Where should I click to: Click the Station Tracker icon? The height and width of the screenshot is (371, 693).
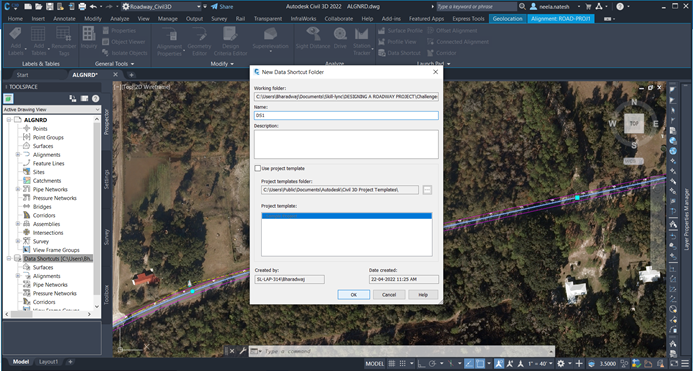point(362,34)
